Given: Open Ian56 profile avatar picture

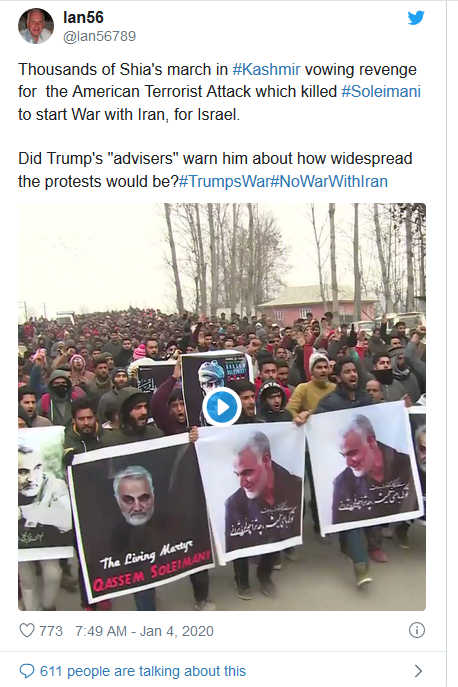Looking at the screenshot, I should coord(36,26).
